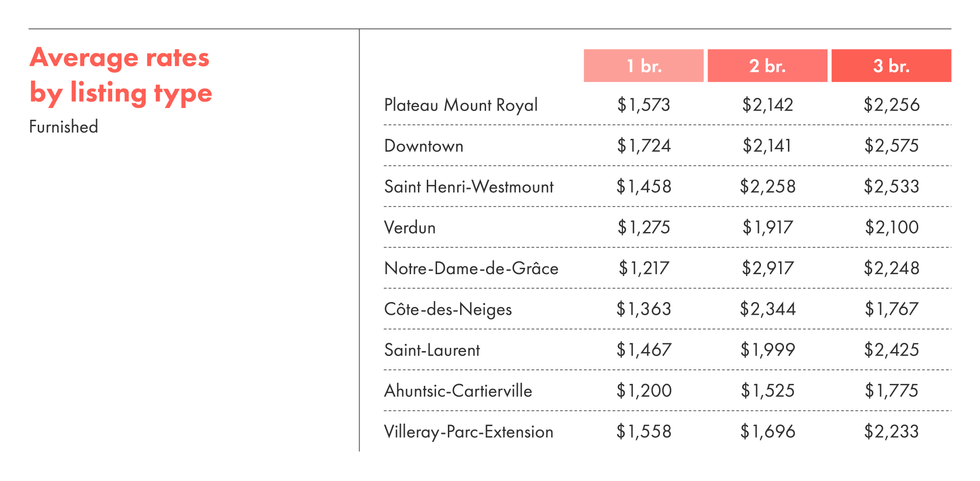980x481 pixels.
Task: Open the Saint Henri-Westmount row label
Action: [x=469, y=187]
